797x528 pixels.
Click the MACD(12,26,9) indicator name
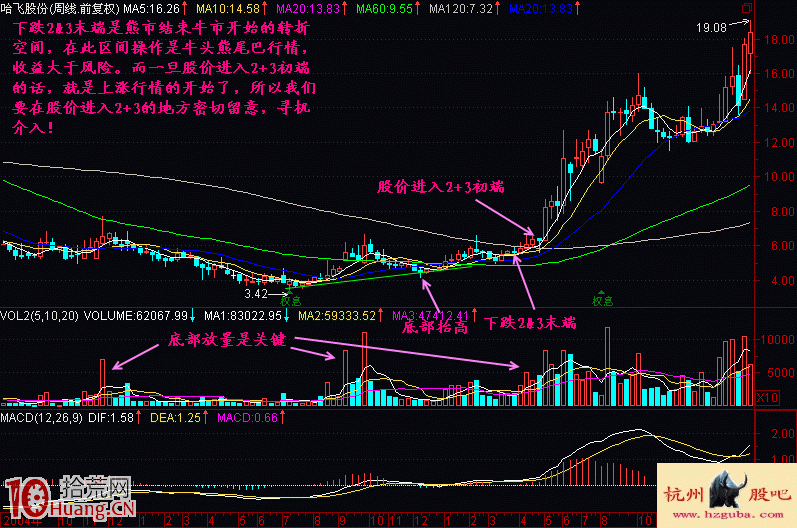[42, 418]
